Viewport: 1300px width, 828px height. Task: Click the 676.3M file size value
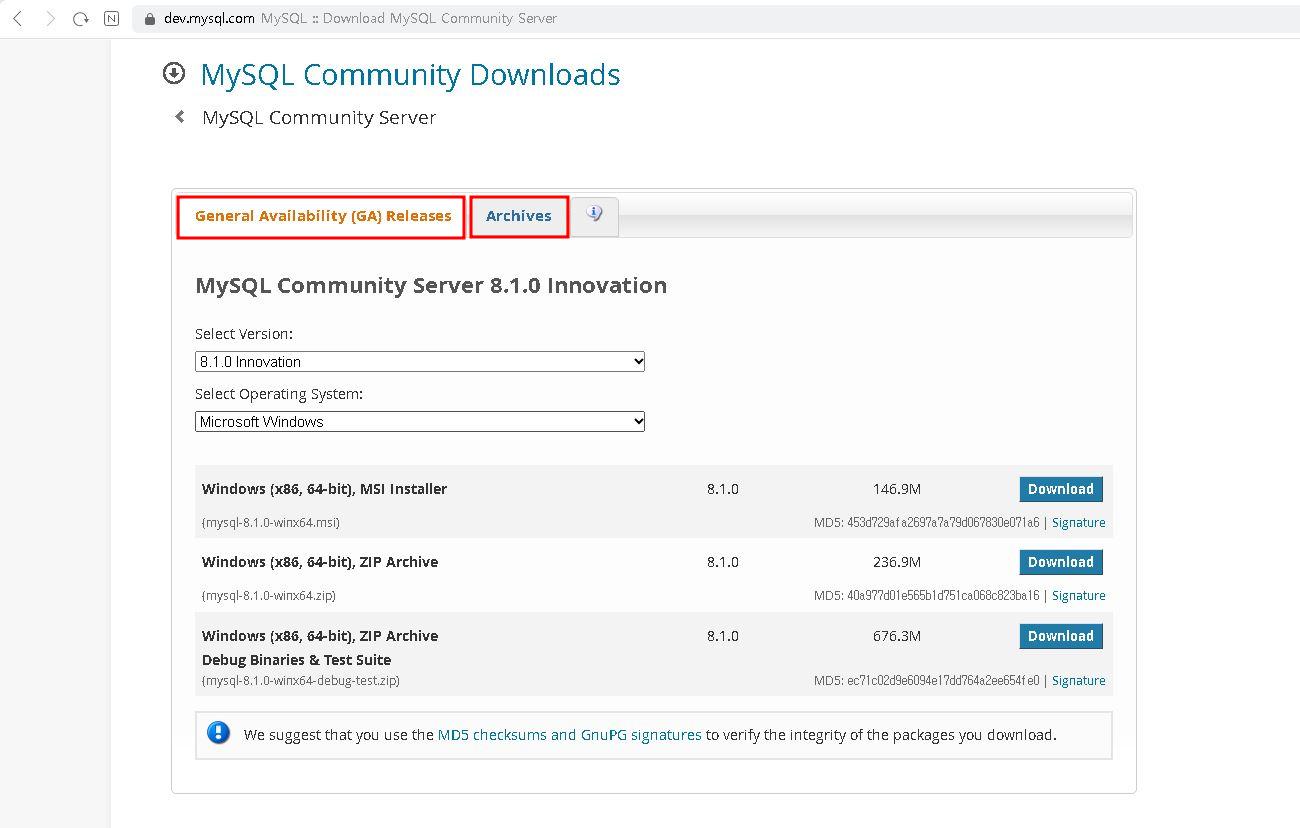pos(897,636)
